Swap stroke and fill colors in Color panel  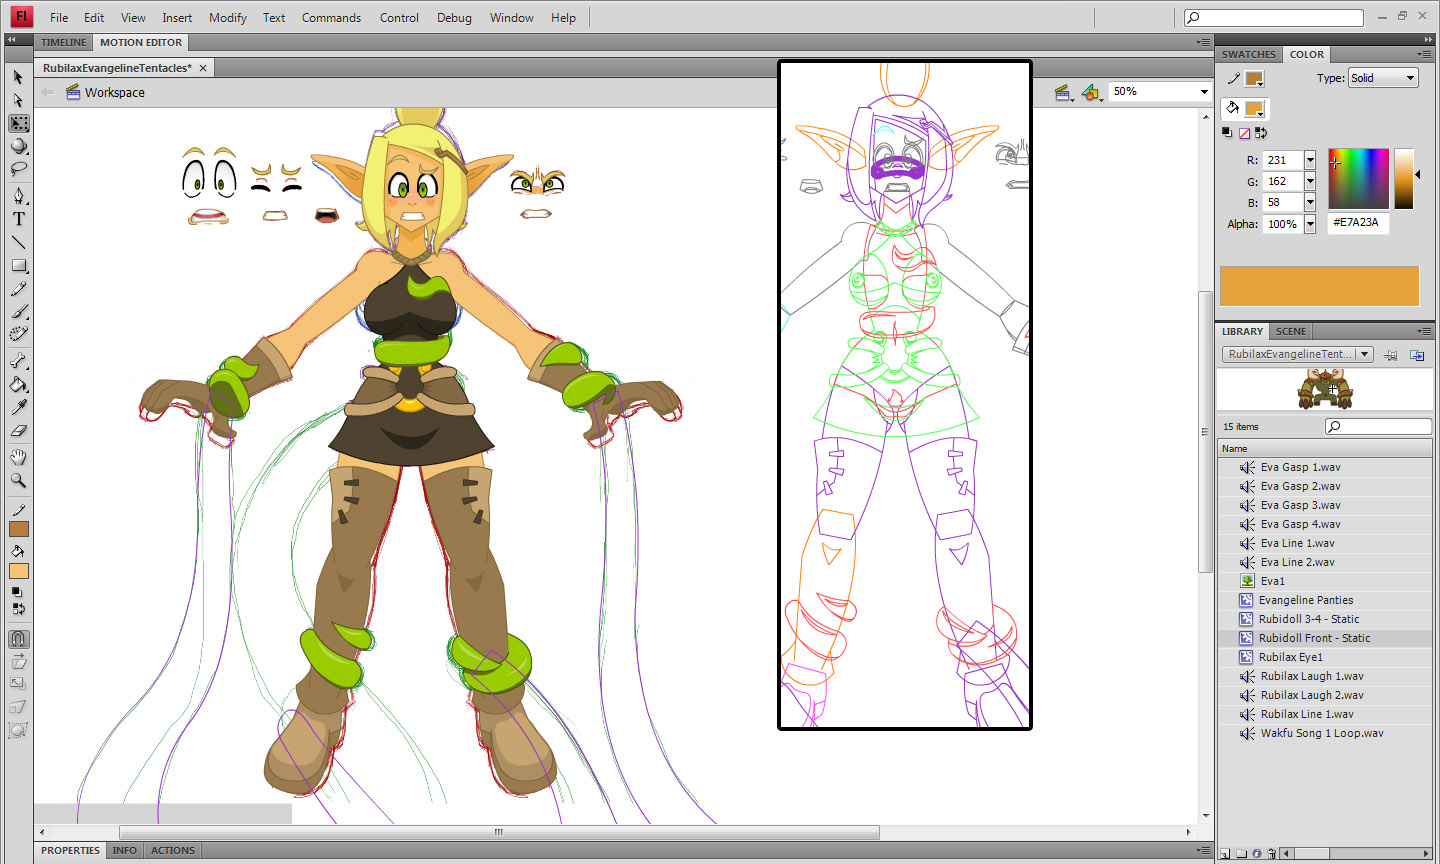(1261, 133)
